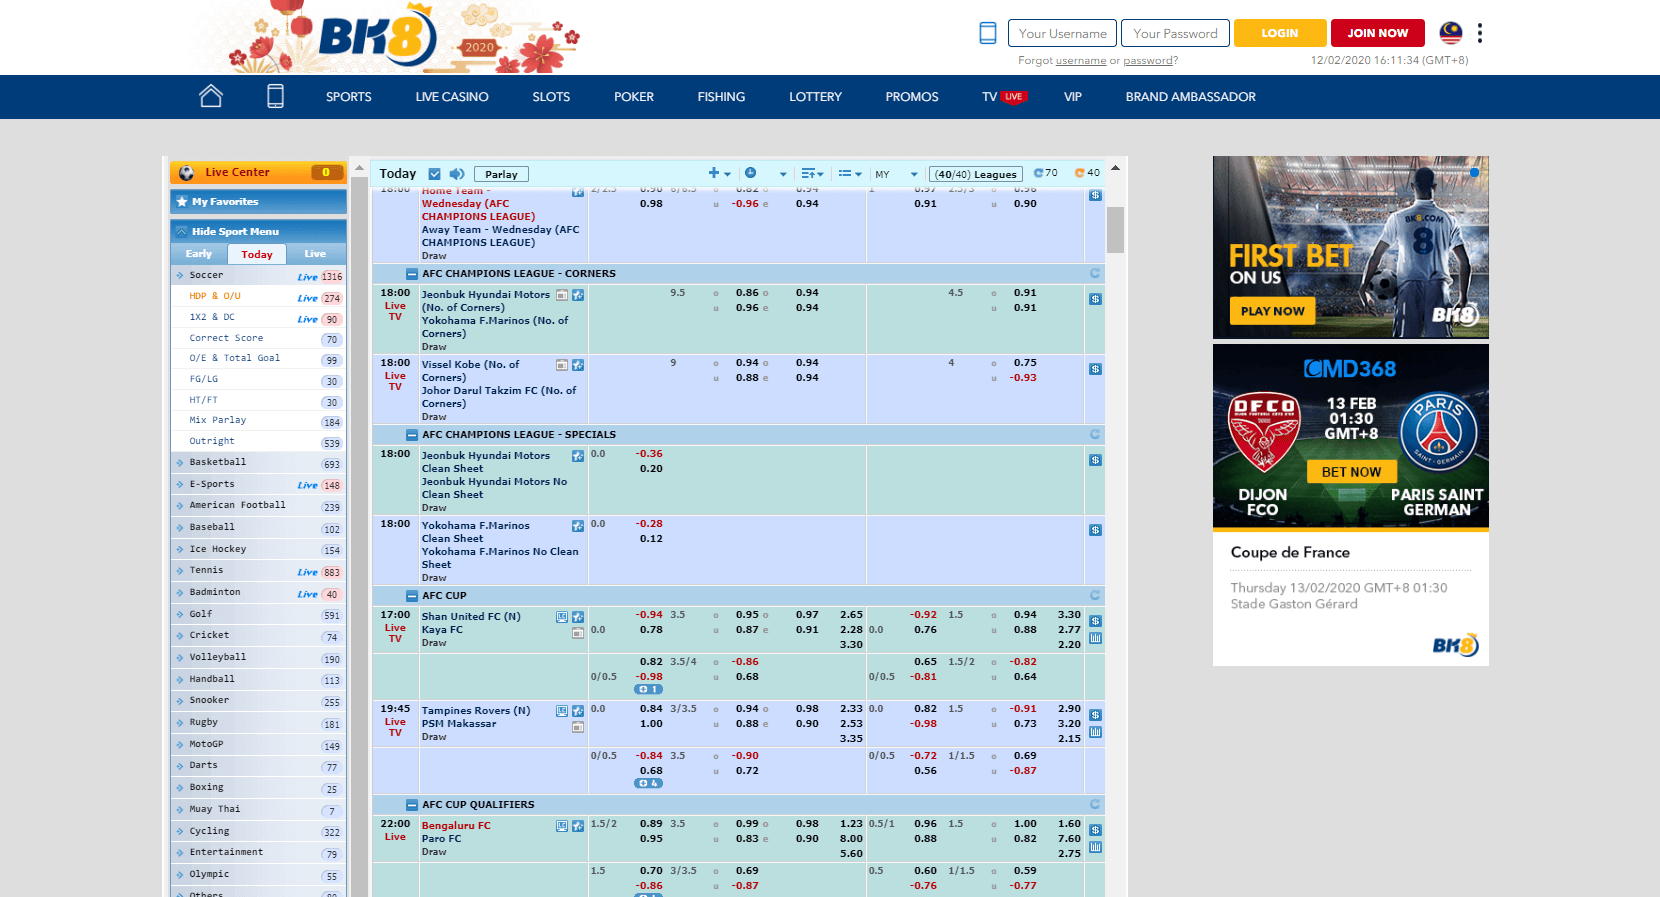1660x897 pixels.
Task: Switch to the Early tab
Action: (199, 254)
